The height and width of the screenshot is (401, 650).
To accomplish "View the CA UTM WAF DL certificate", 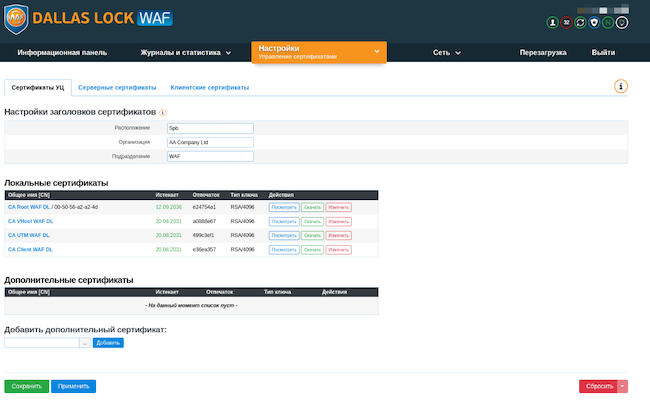I will 284,236.
